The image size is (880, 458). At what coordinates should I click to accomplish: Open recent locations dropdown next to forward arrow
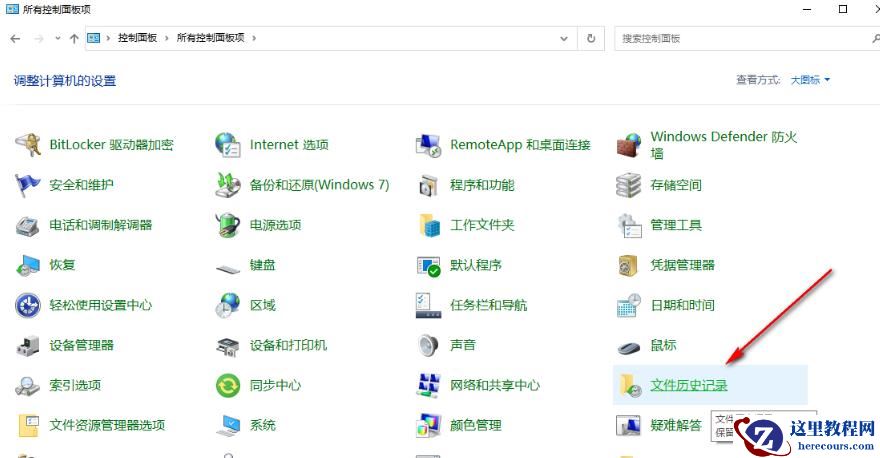click(58, 38)
